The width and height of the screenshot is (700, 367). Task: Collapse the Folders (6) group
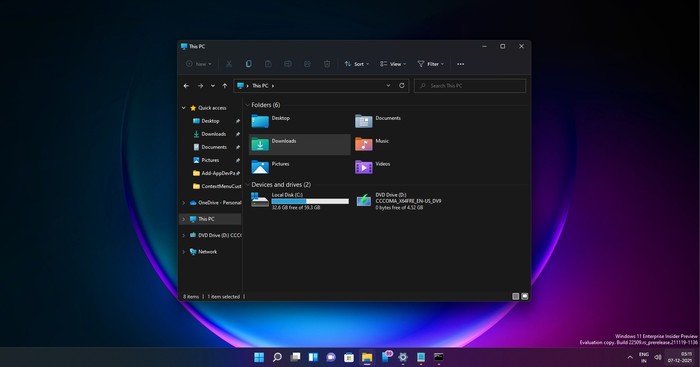pos(248,105)
